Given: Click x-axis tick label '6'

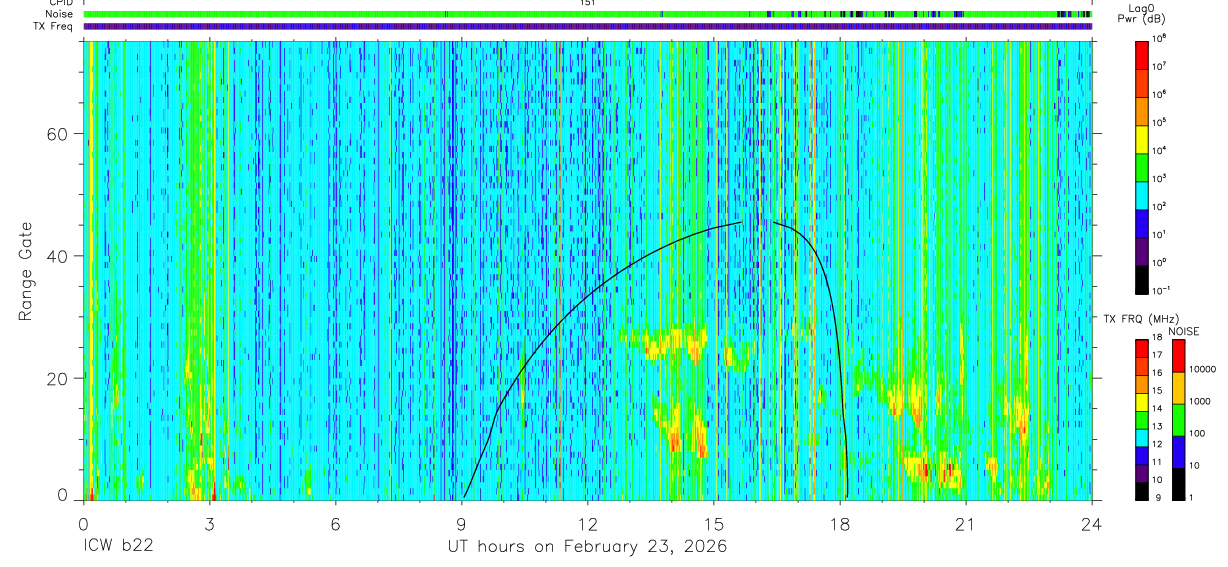Looking at the screenshot, I should 336,524.
